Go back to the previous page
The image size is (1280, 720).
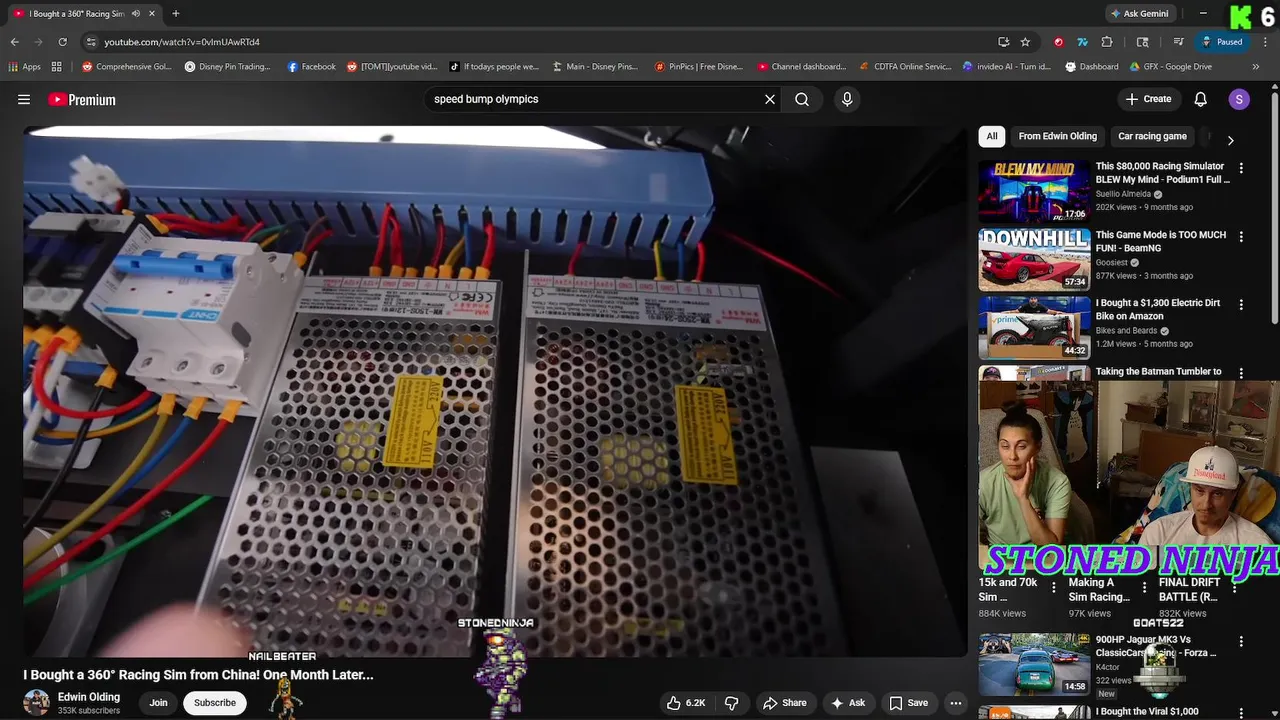[x=14, y=42]
